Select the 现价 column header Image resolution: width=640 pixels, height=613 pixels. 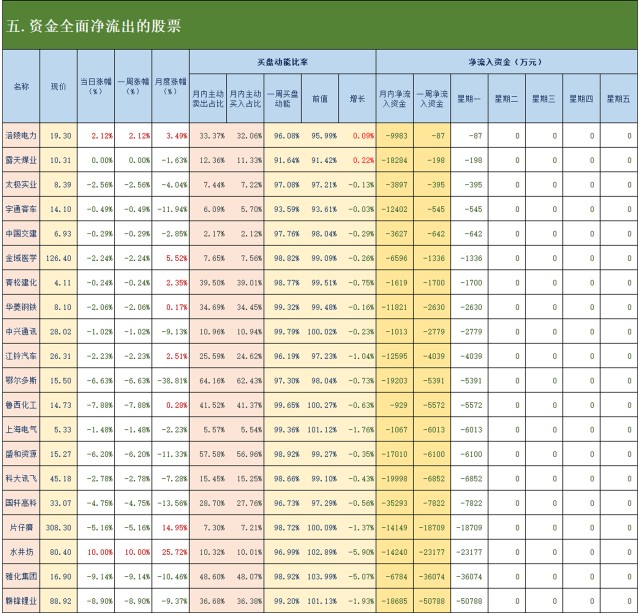[x=59, y=86]
